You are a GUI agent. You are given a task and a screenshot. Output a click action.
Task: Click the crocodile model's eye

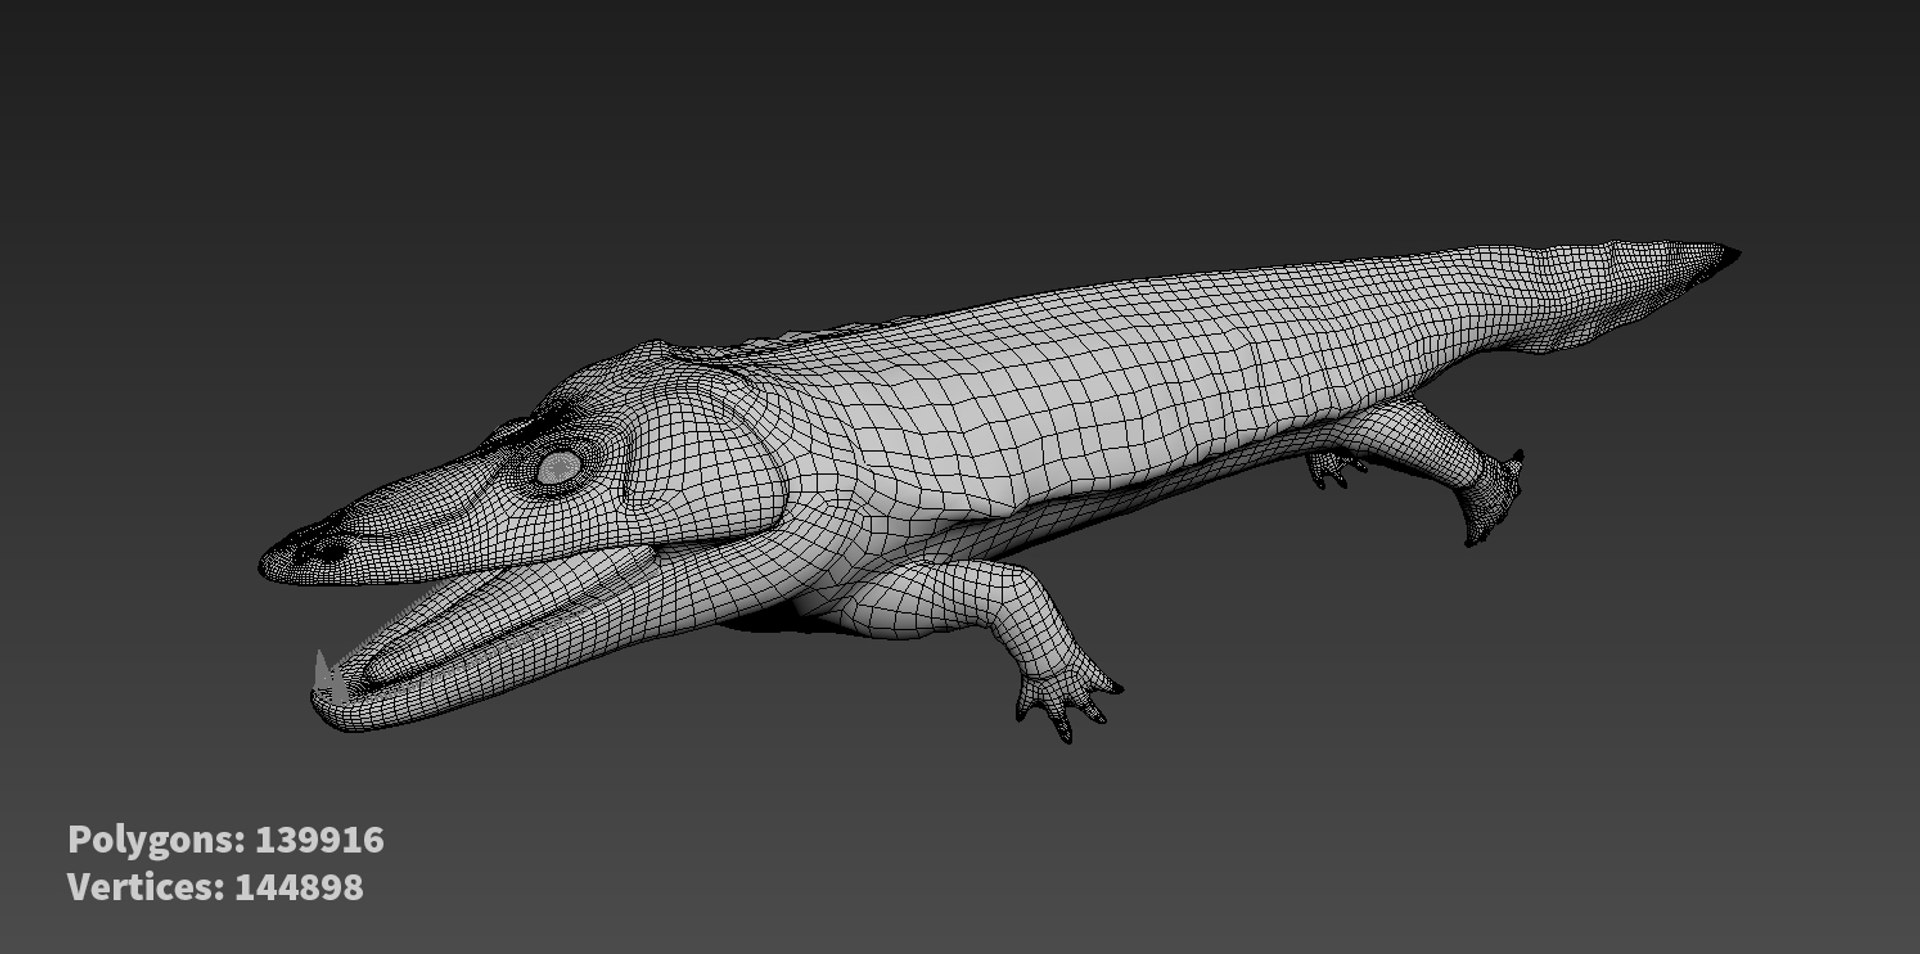pyautogui.click(x=559, y=467)
